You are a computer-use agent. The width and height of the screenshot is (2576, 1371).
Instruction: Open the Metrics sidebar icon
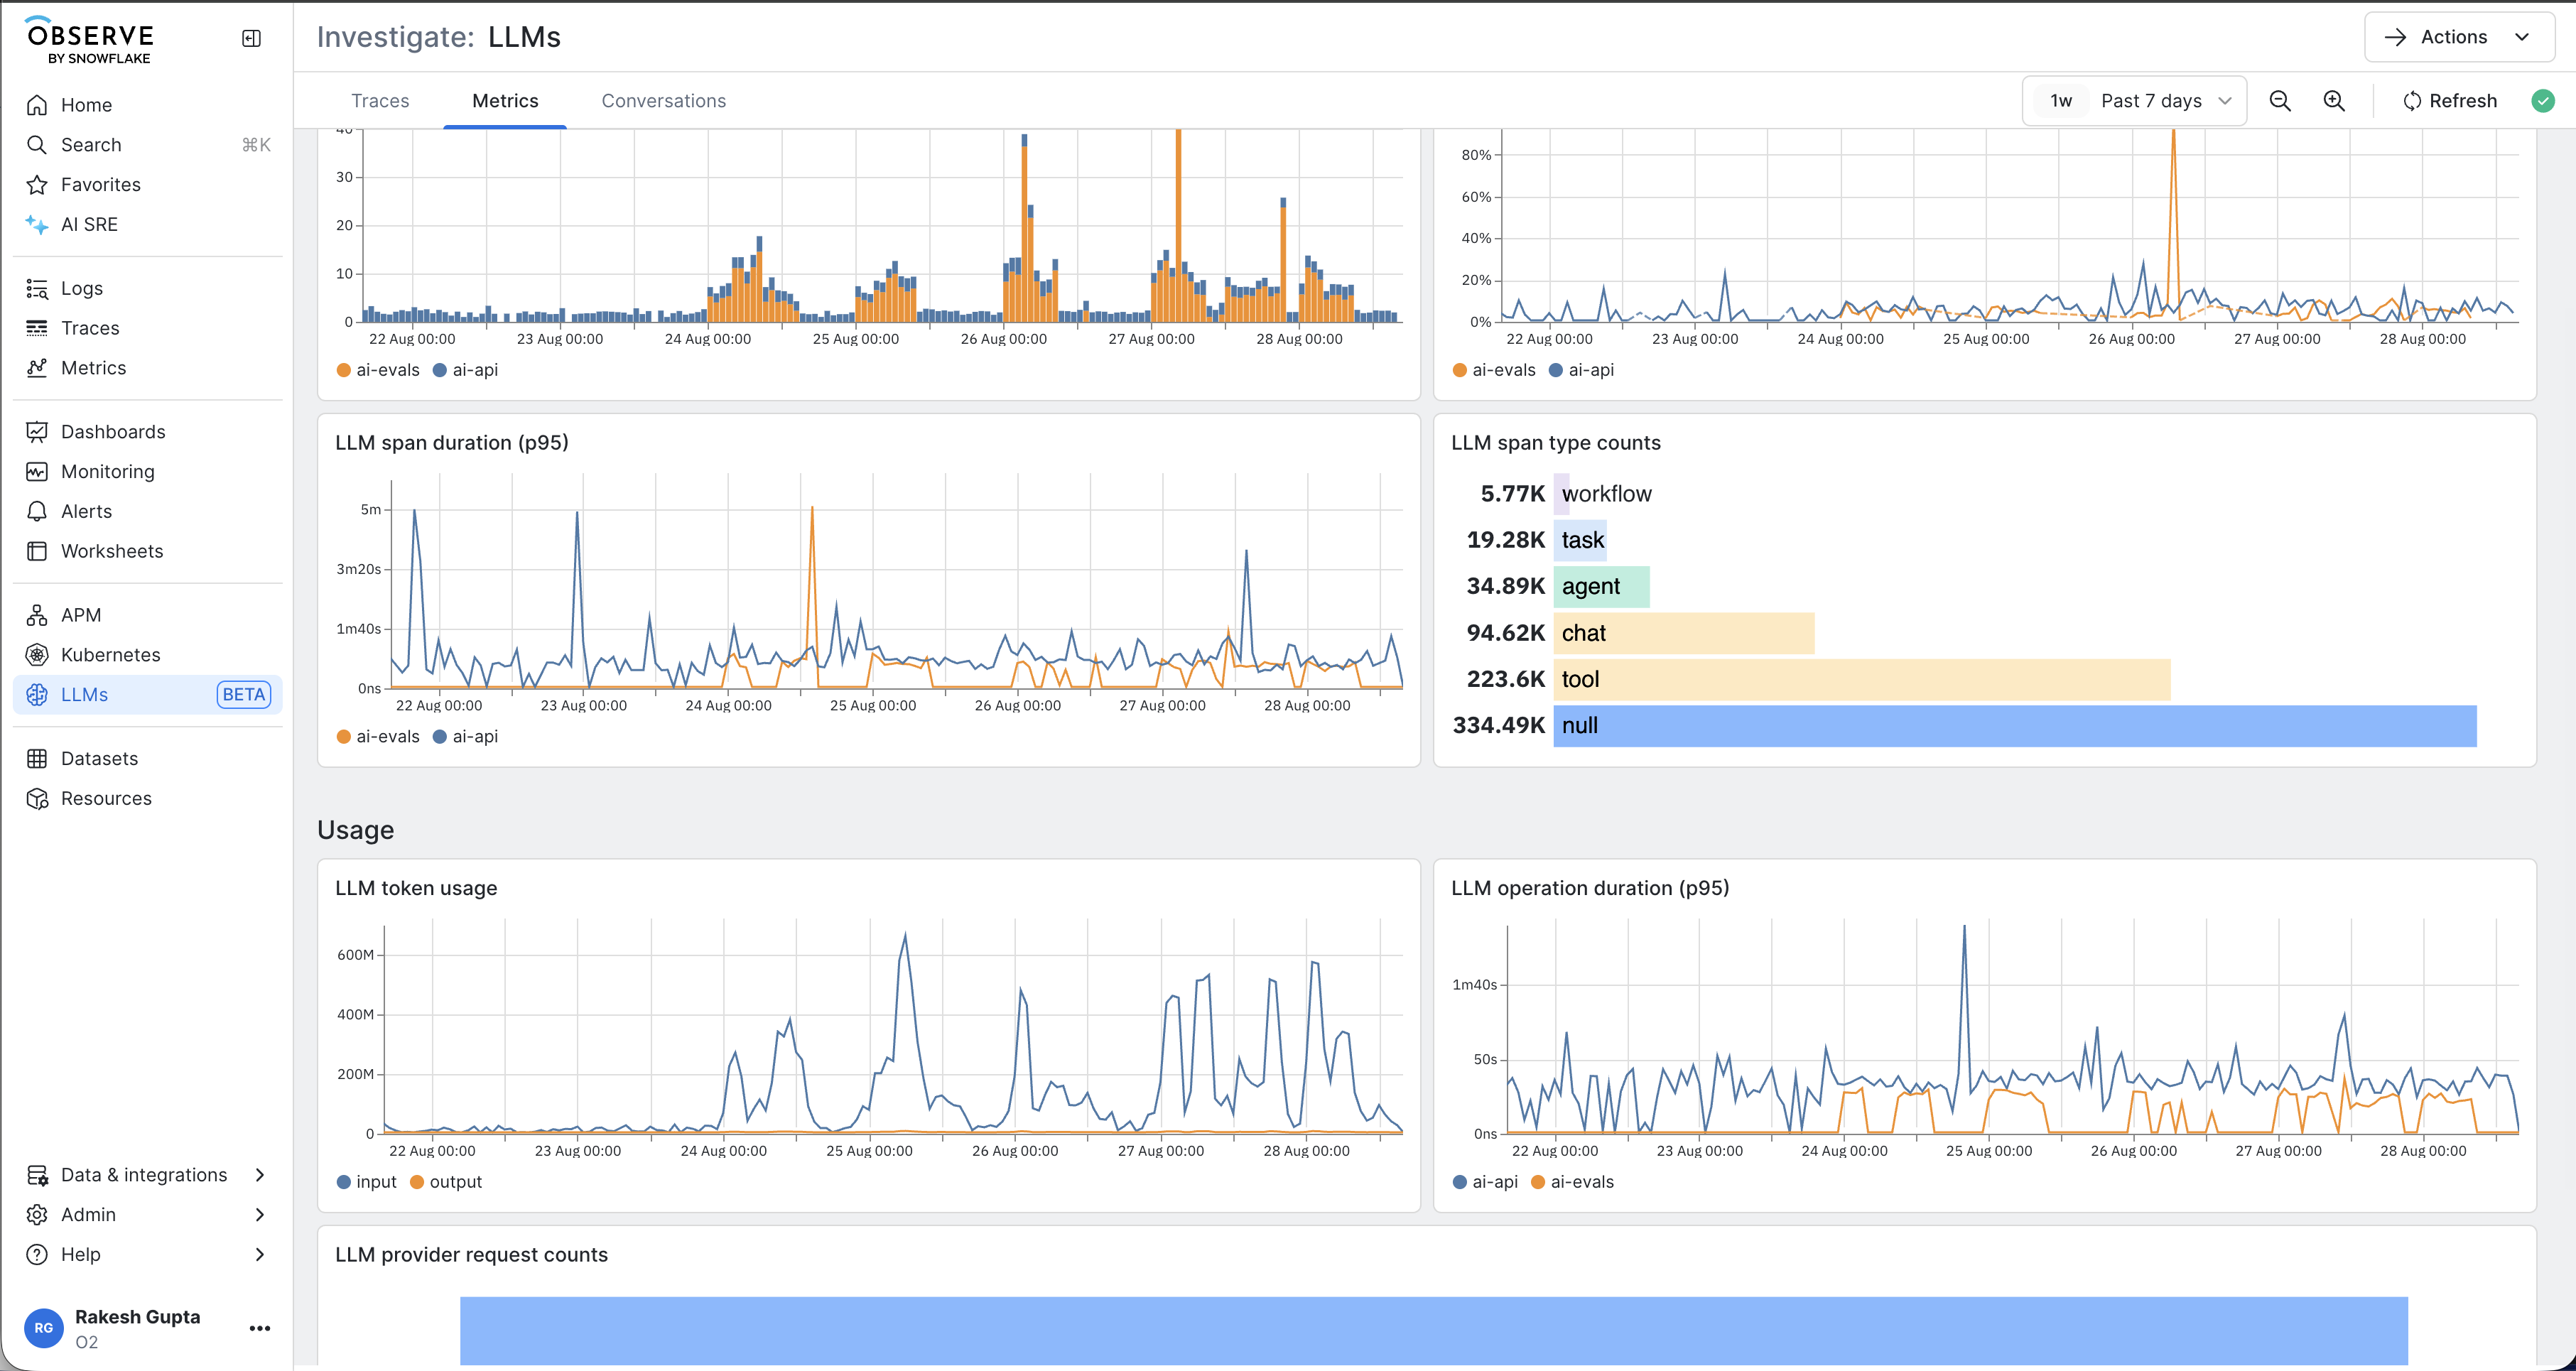click(x=37, y=368)
